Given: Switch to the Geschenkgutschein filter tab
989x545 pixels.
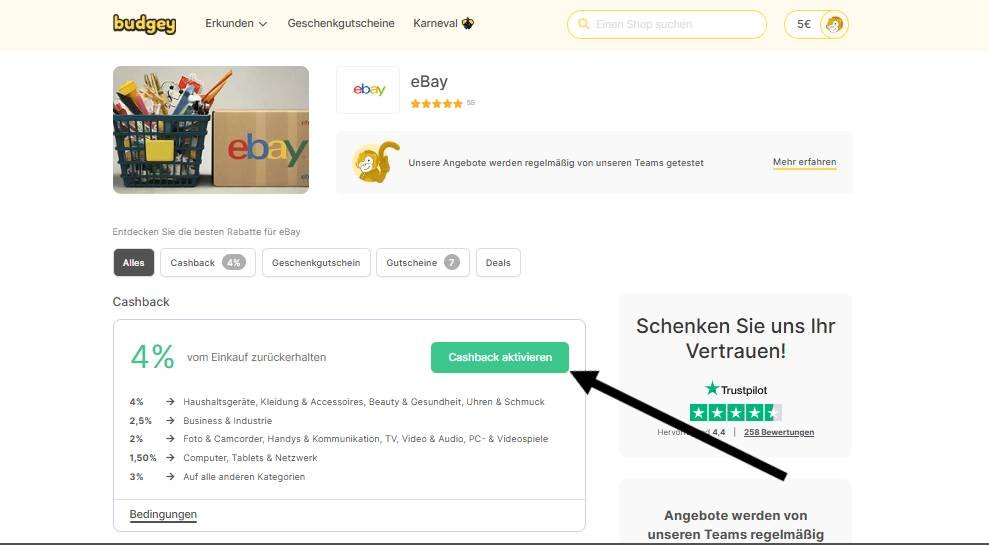Looking at the screenshot, I should tap(316, 262).
